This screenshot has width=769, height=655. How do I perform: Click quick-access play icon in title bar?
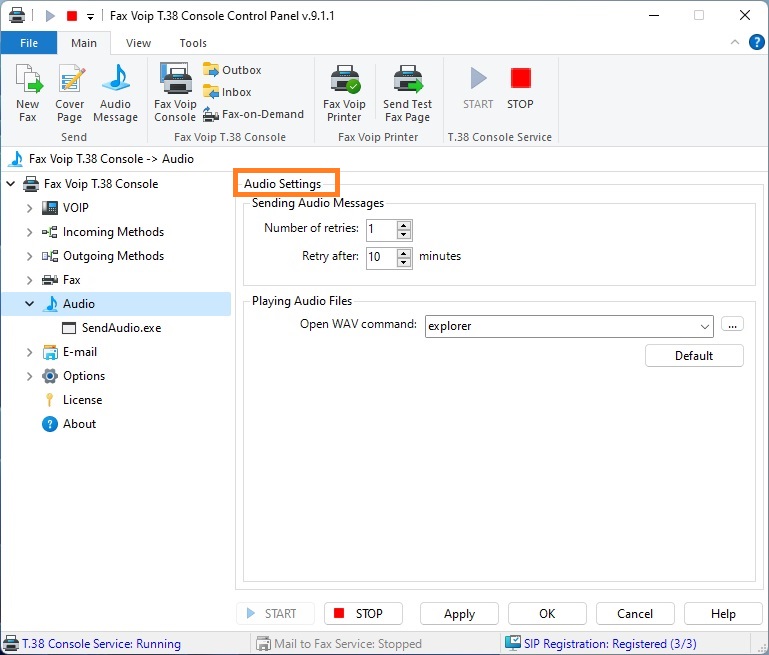pos(50,16)
